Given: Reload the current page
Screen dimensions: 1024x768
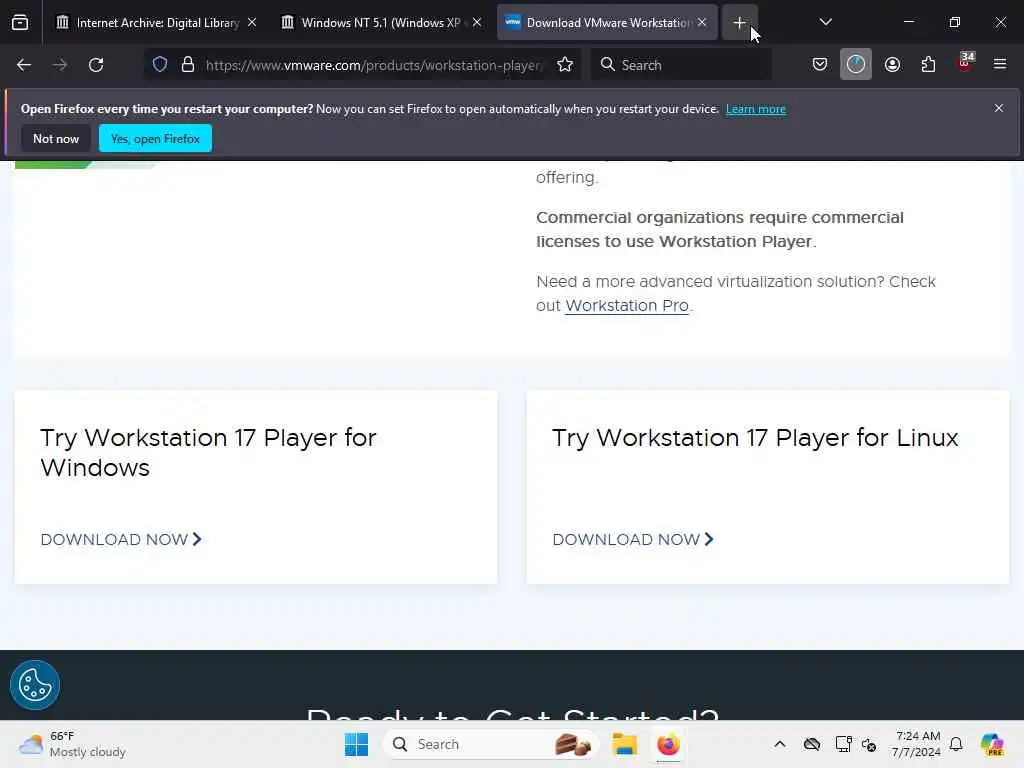Looking at the screenshot, I should (96, 65).
